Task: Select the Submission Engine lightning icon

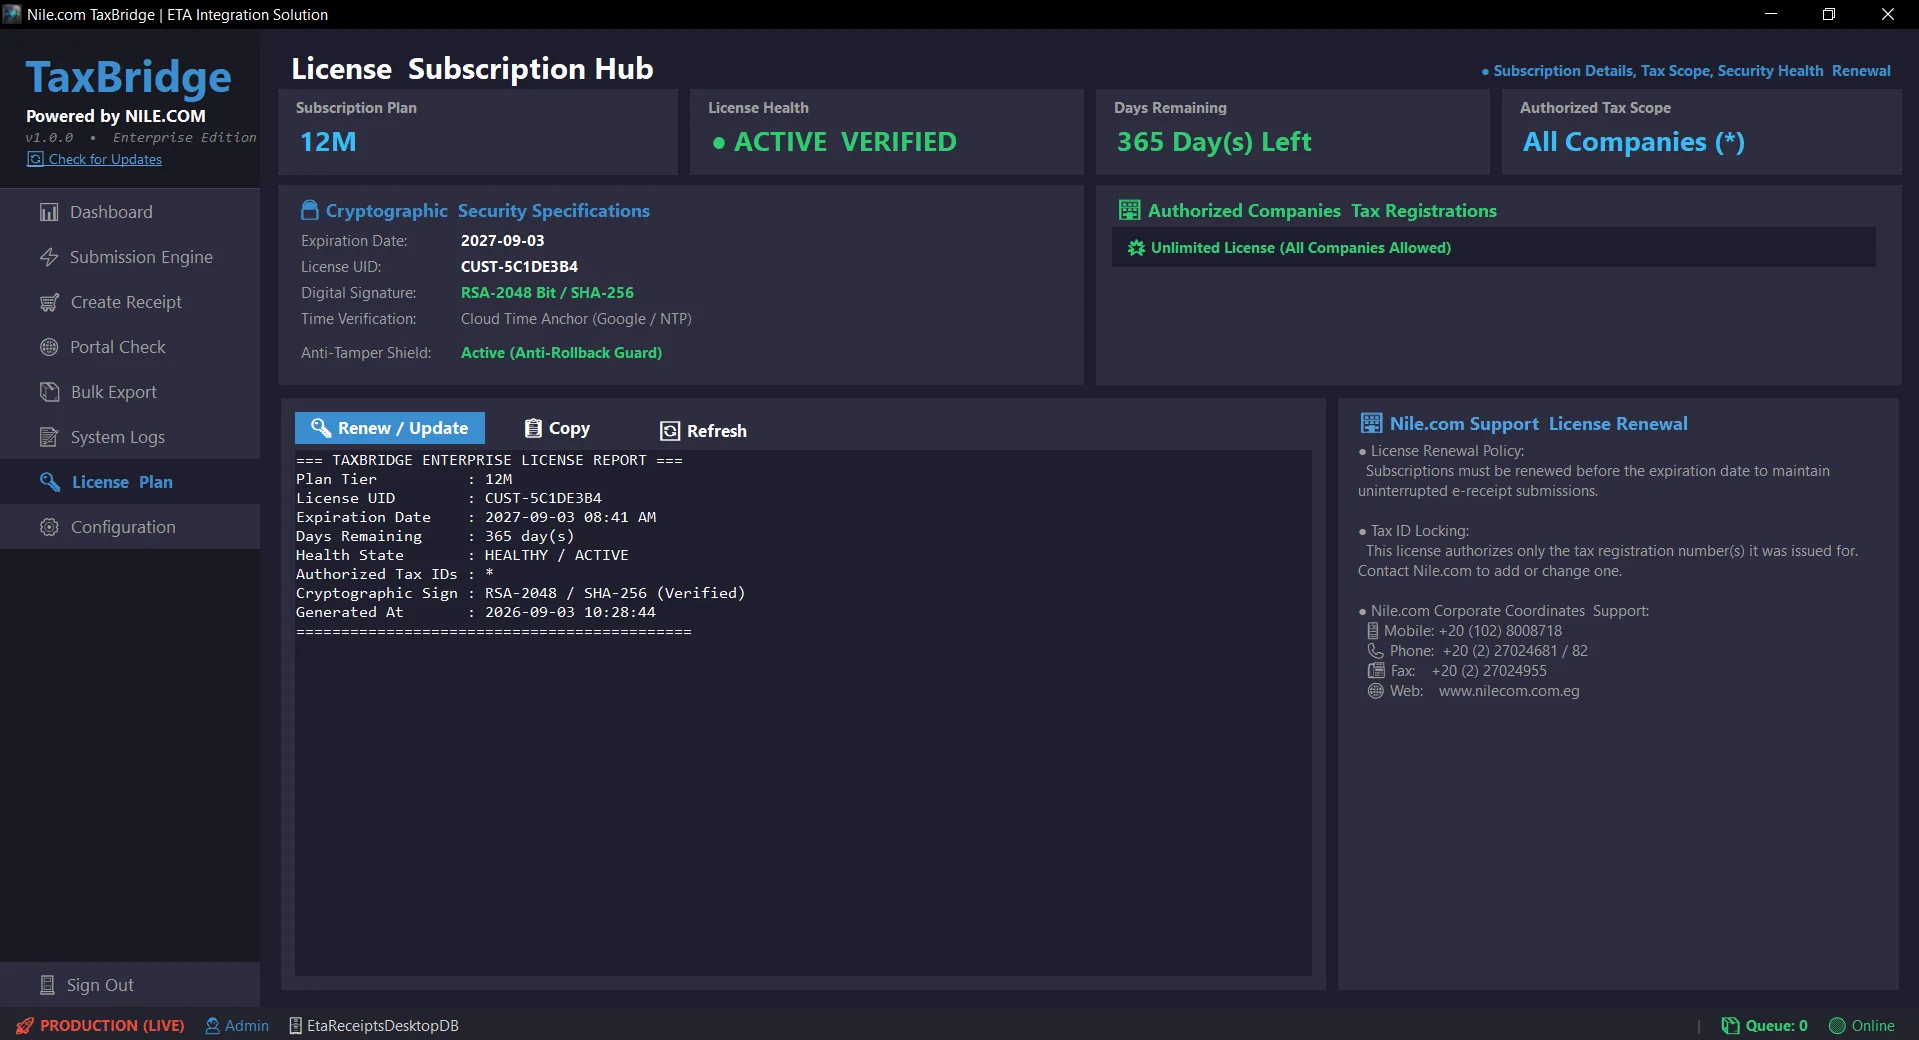Action: coord(49,257)
